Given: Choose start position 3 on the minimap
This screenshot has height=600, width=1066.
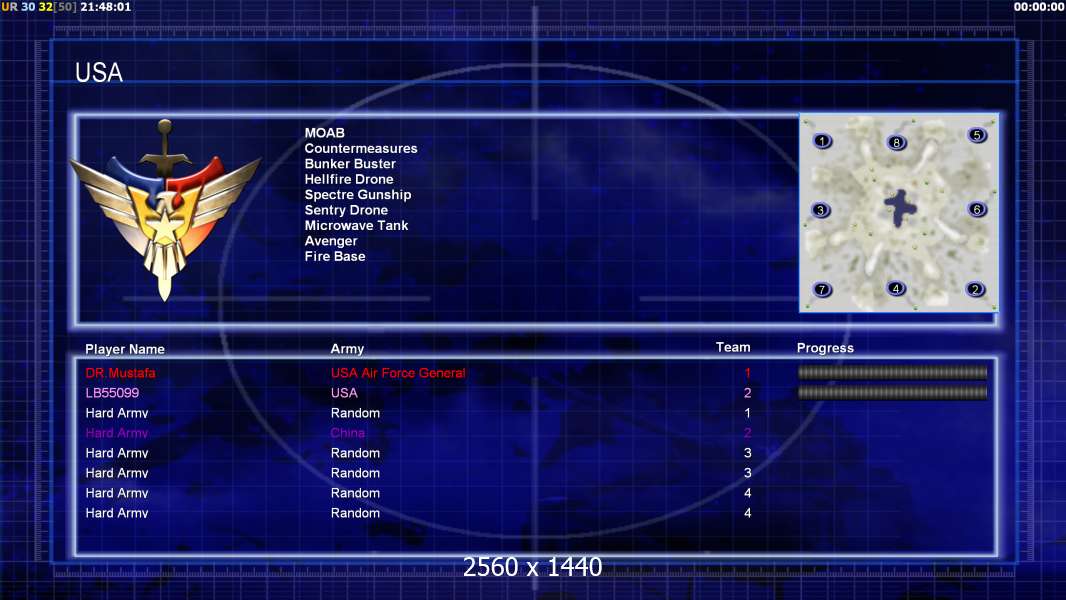Looking at the screenshot, I should pyautogui.click(x=821, y=210).
